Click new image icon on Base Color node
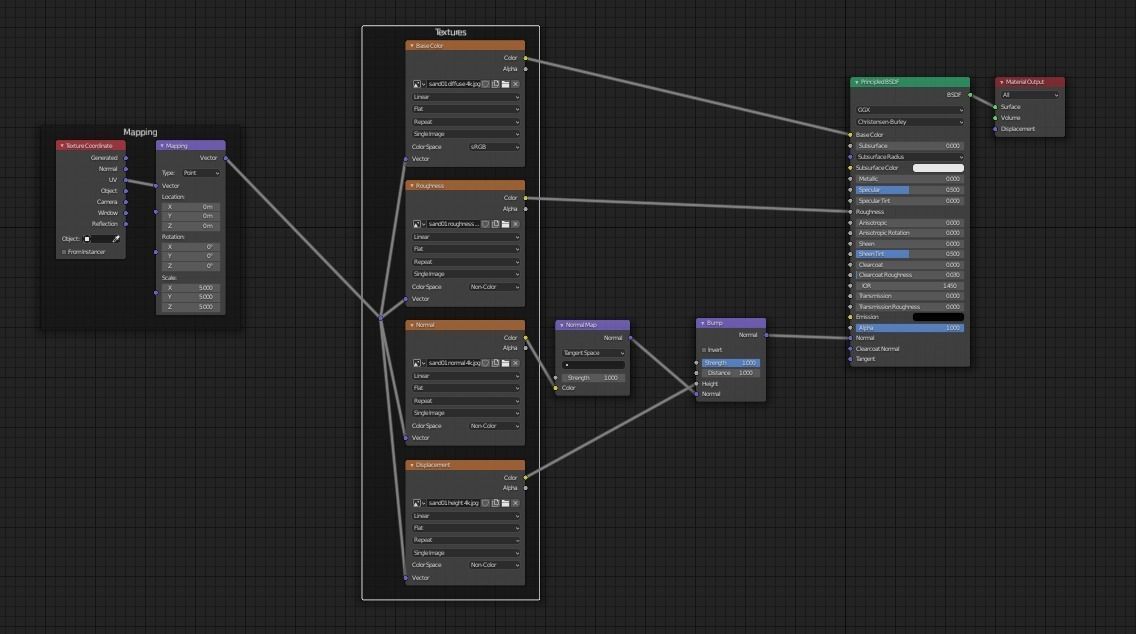This screenshot has width=1136, height=634. pos(496,84)
